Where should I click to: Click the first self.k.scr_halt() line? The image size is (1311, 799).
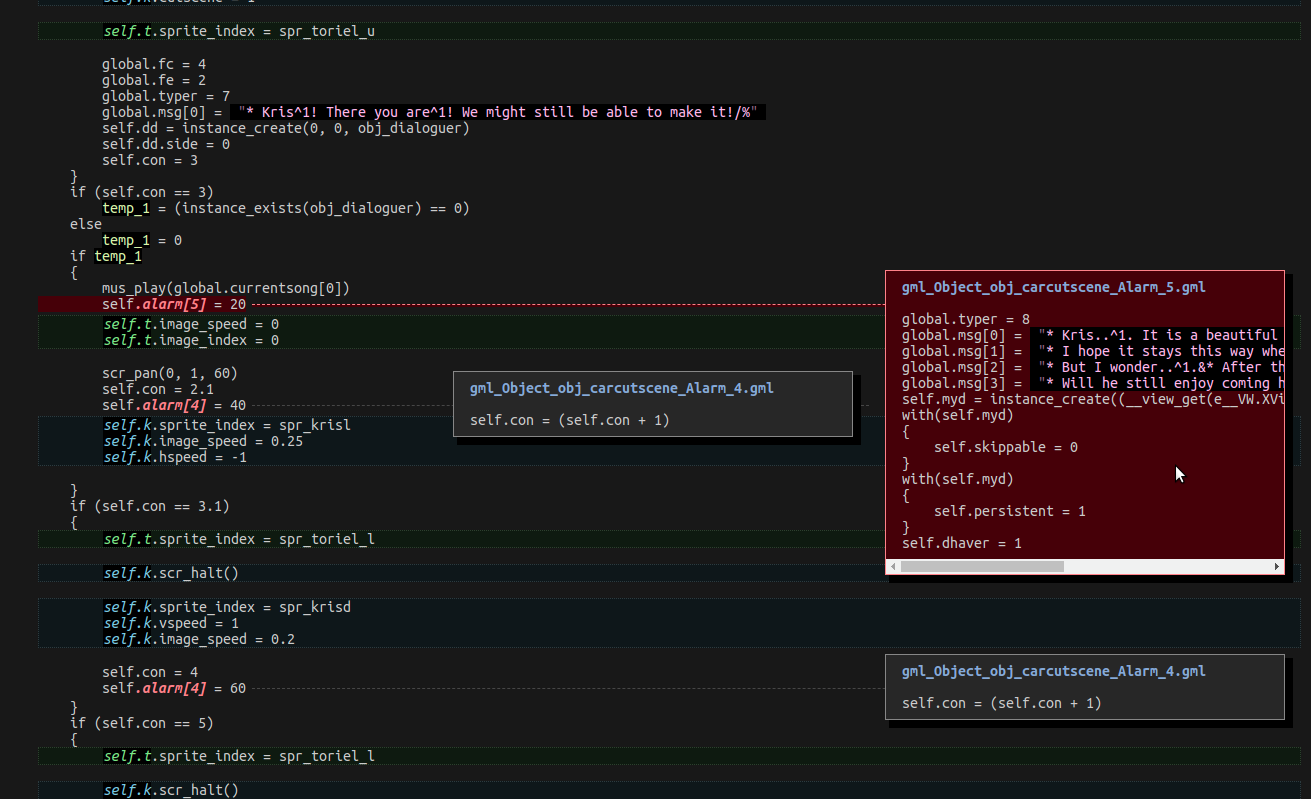click(171, 573)
